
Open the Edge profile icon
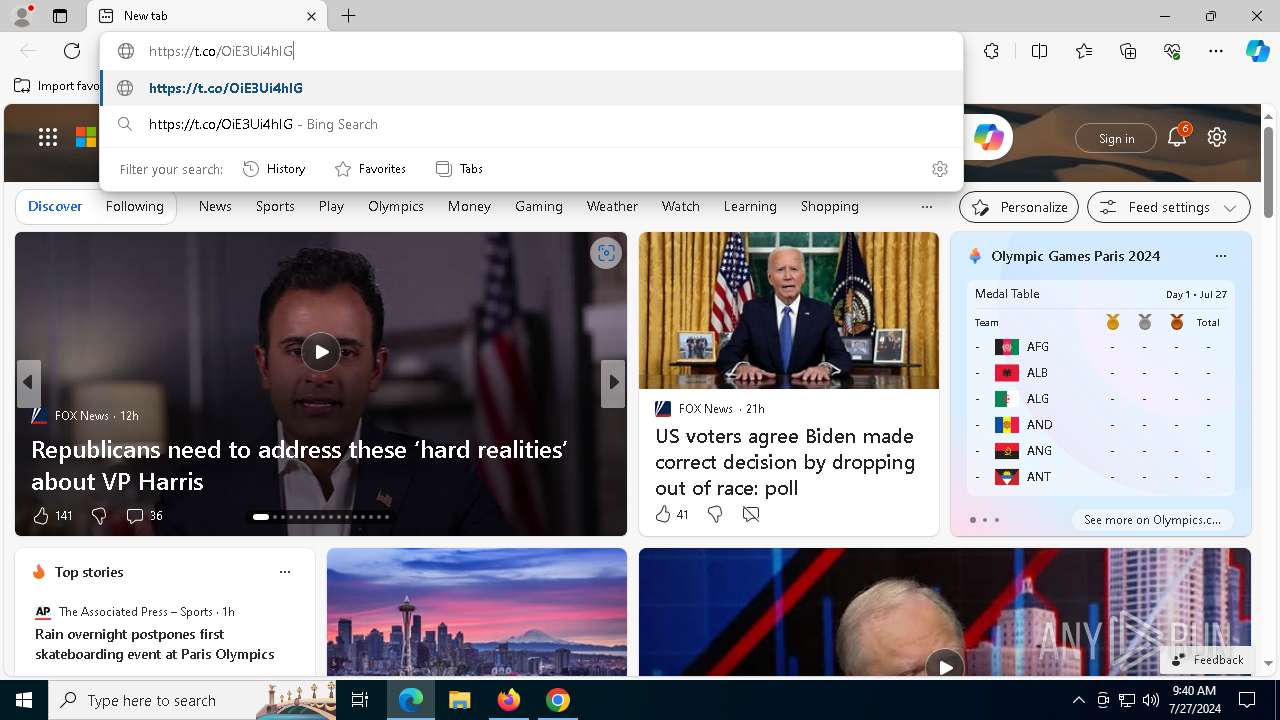(21, 16)
